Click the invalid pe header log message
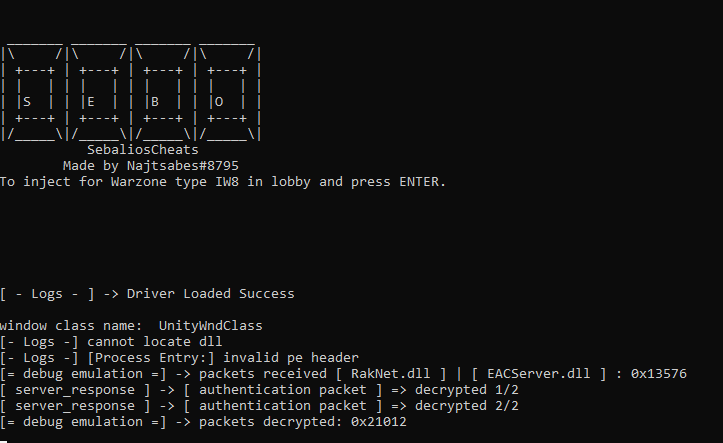Screen dimensions: 723x443 [x=291, y=358]
